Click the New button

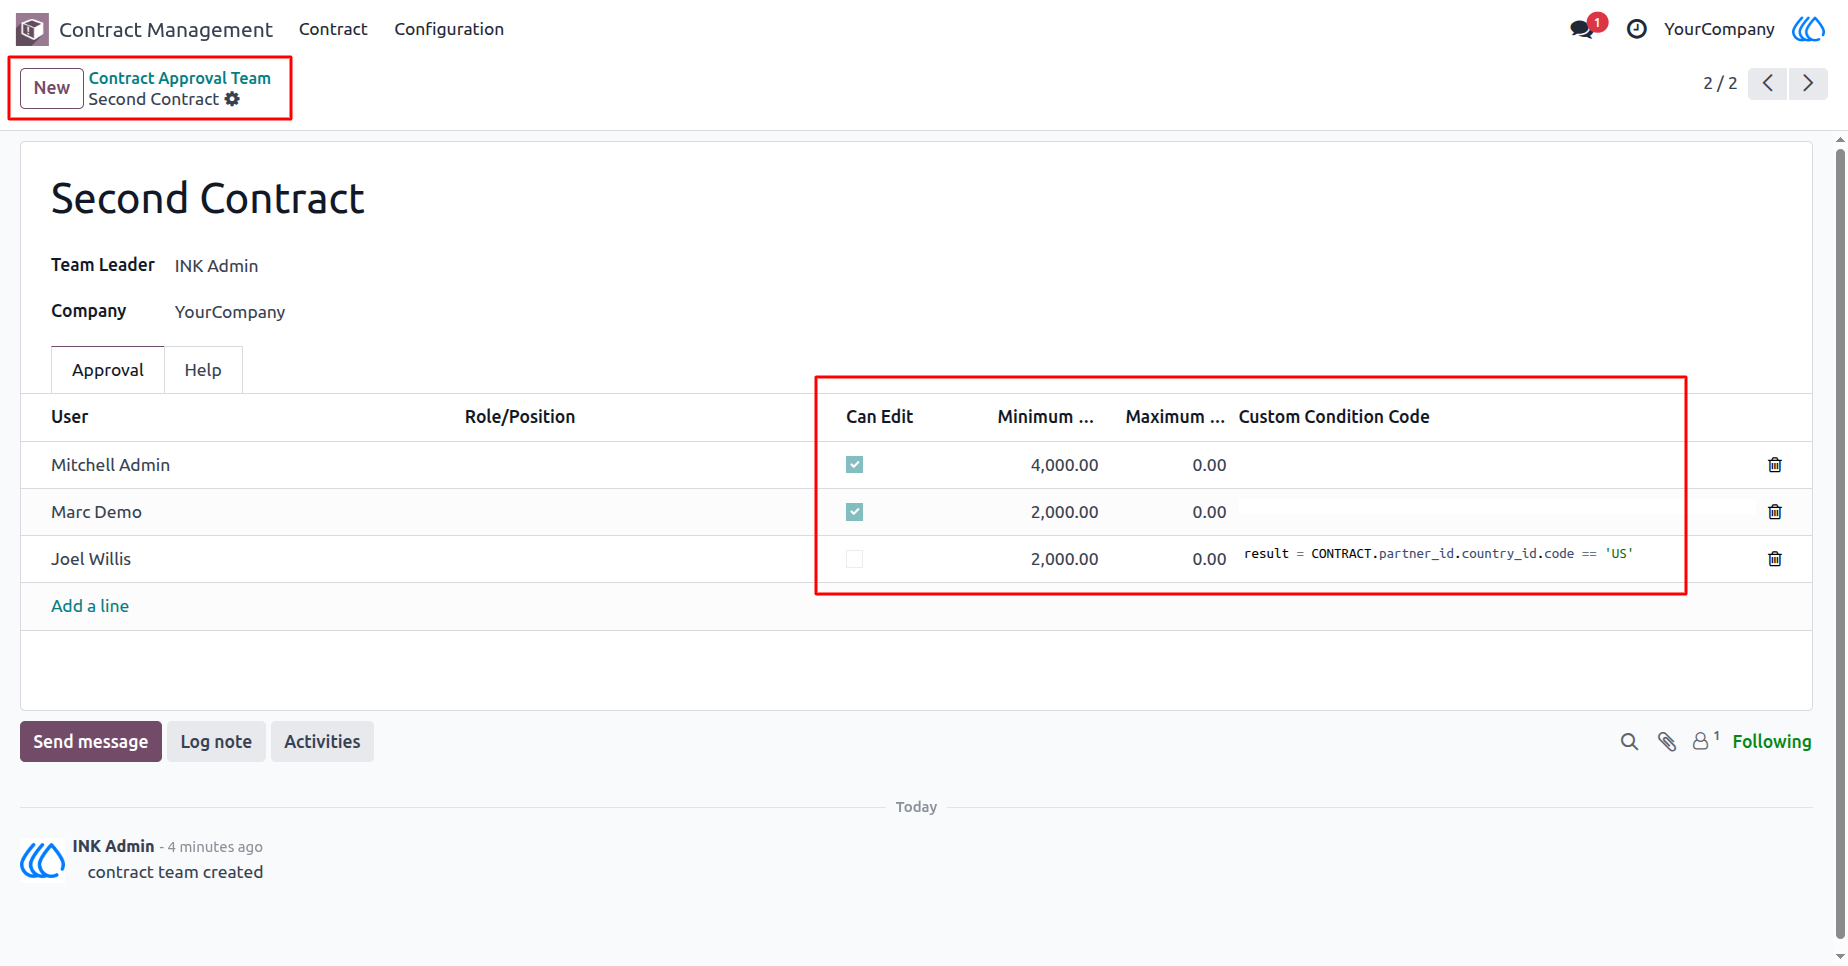(x=52, y=88)
